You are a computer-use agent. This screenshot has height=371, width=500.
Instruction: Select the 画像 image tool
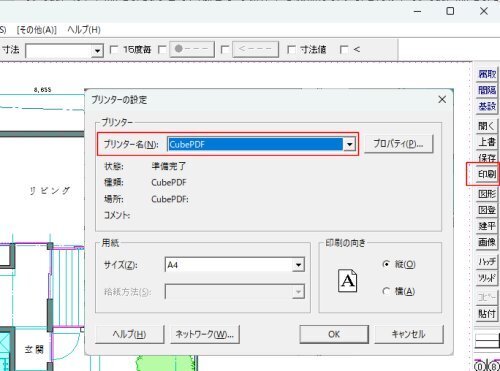coord(487,242)
